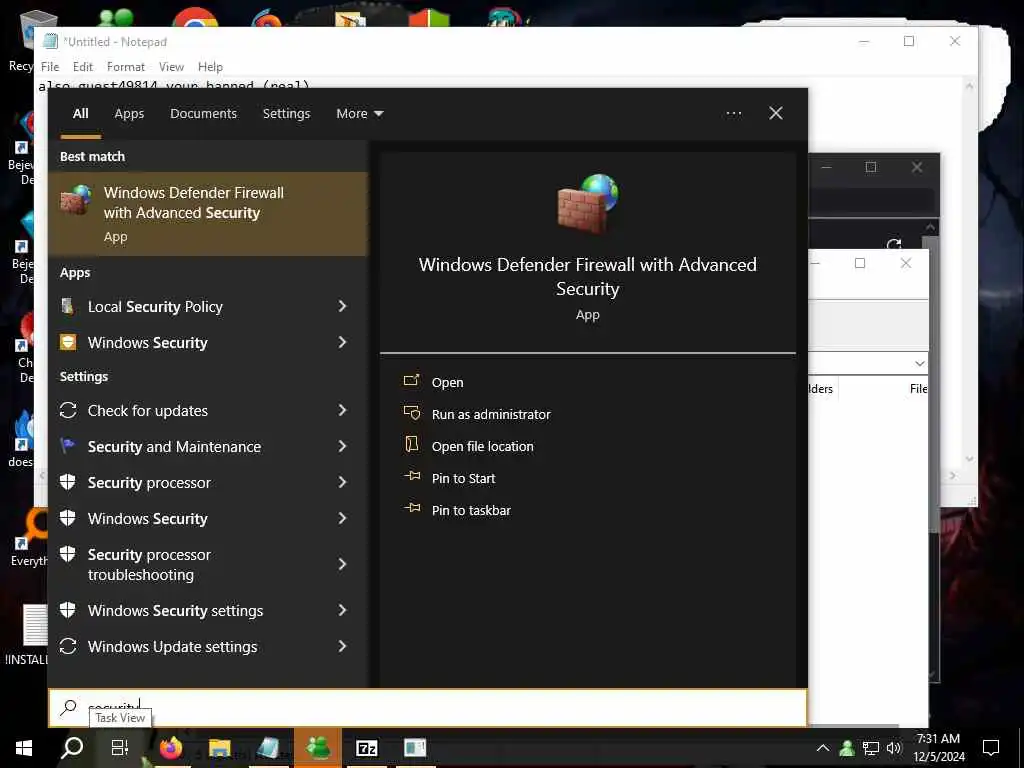Click the Security processor shield icon
1024x768 pixels.
tap(67, 482)
